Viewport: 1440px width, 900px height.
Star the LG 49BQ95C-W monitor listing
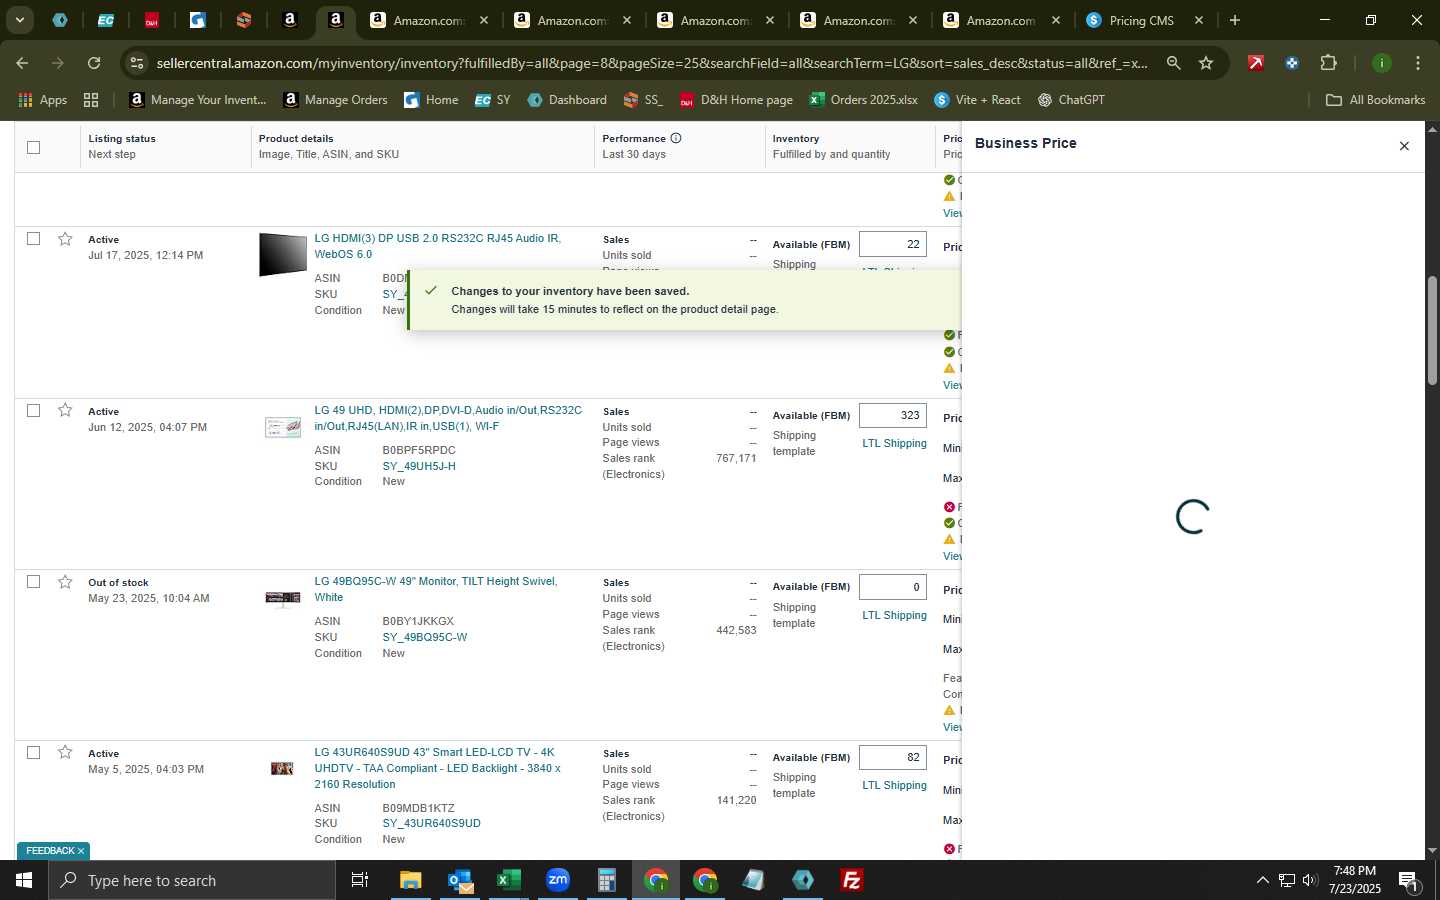(x=65, y=582)
